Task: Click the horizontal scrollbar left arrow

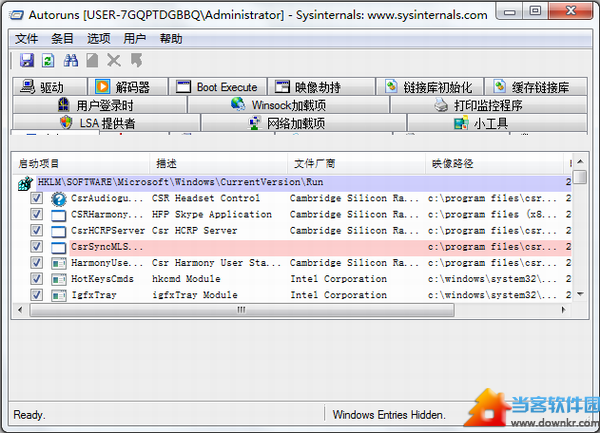Action: click(20, 310)
